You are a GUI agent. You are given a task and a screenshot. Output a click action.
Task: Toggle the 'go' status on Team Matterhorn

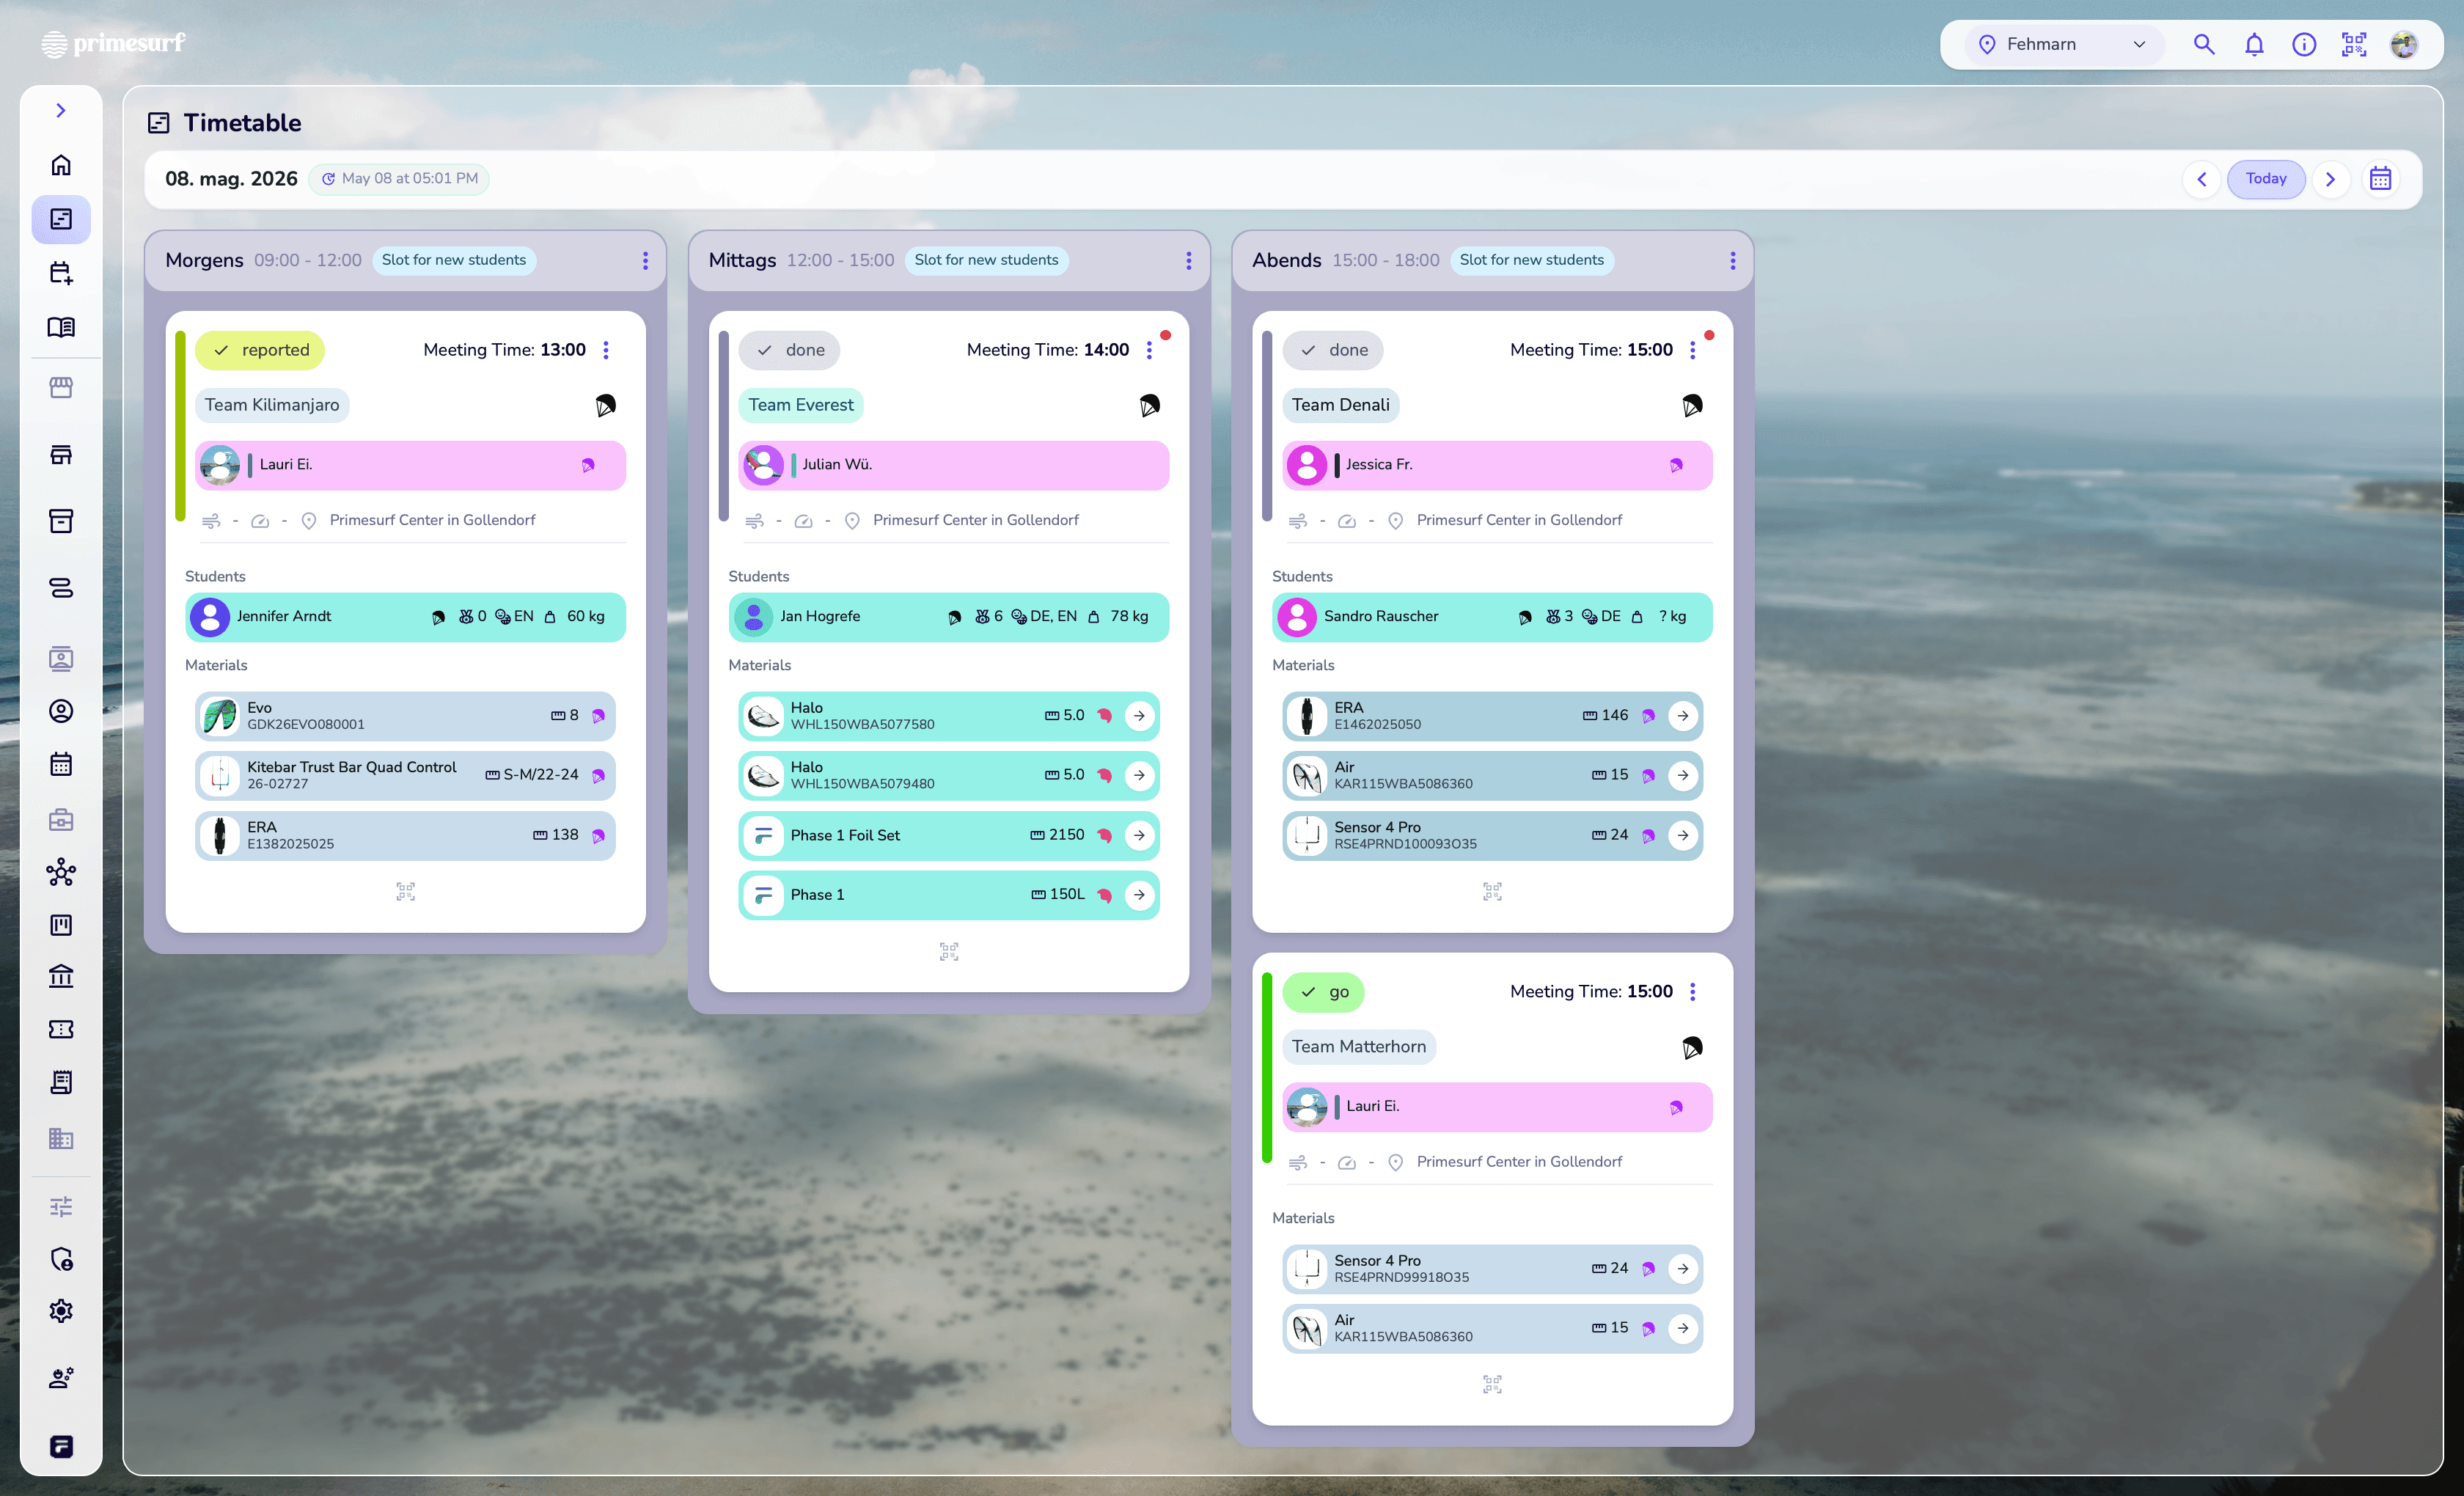(x=1323, y=992)
